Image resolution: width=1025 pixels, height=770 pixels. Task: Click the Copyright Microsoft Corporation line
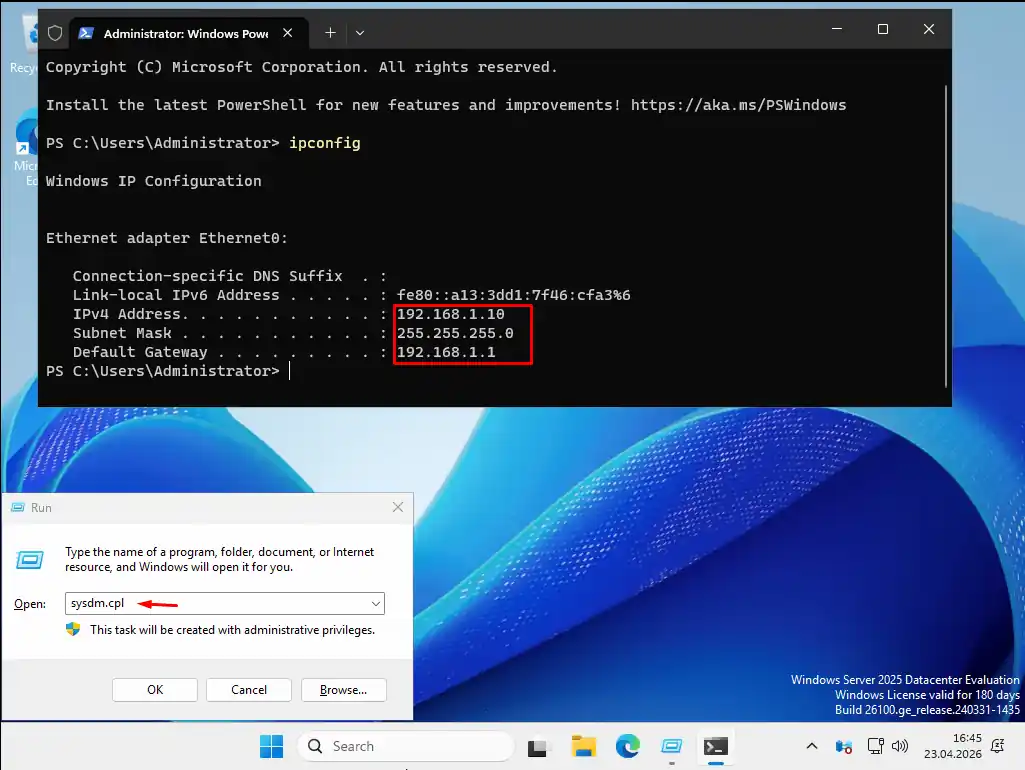point(301,67)
